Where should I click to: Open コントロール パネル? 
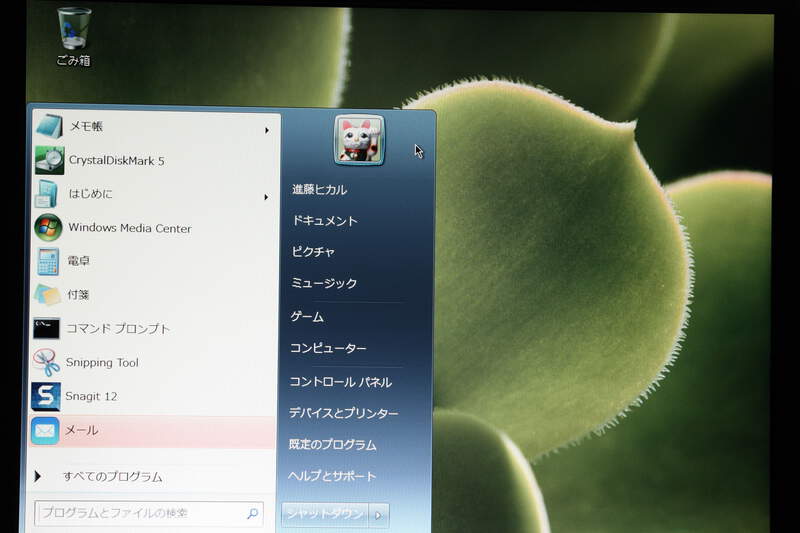tap(340, 382)
